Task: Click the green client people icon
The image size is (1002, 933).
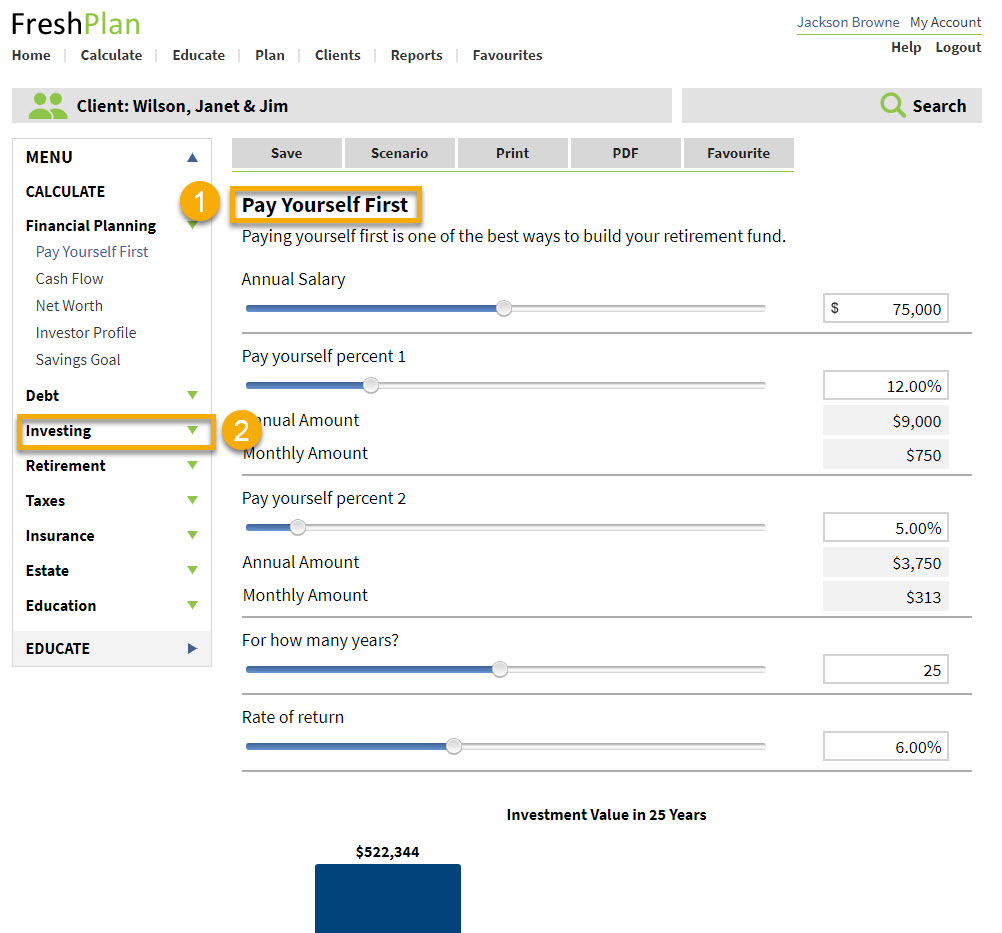Action: pyautogui.click(x=47, y=105)
